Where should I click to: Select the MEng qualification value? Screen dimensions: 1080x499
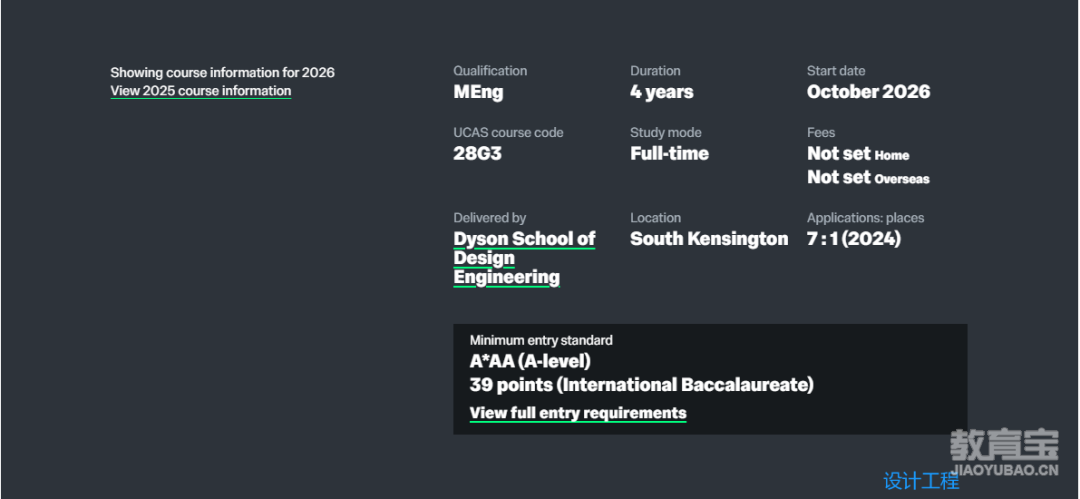(478, 92)
